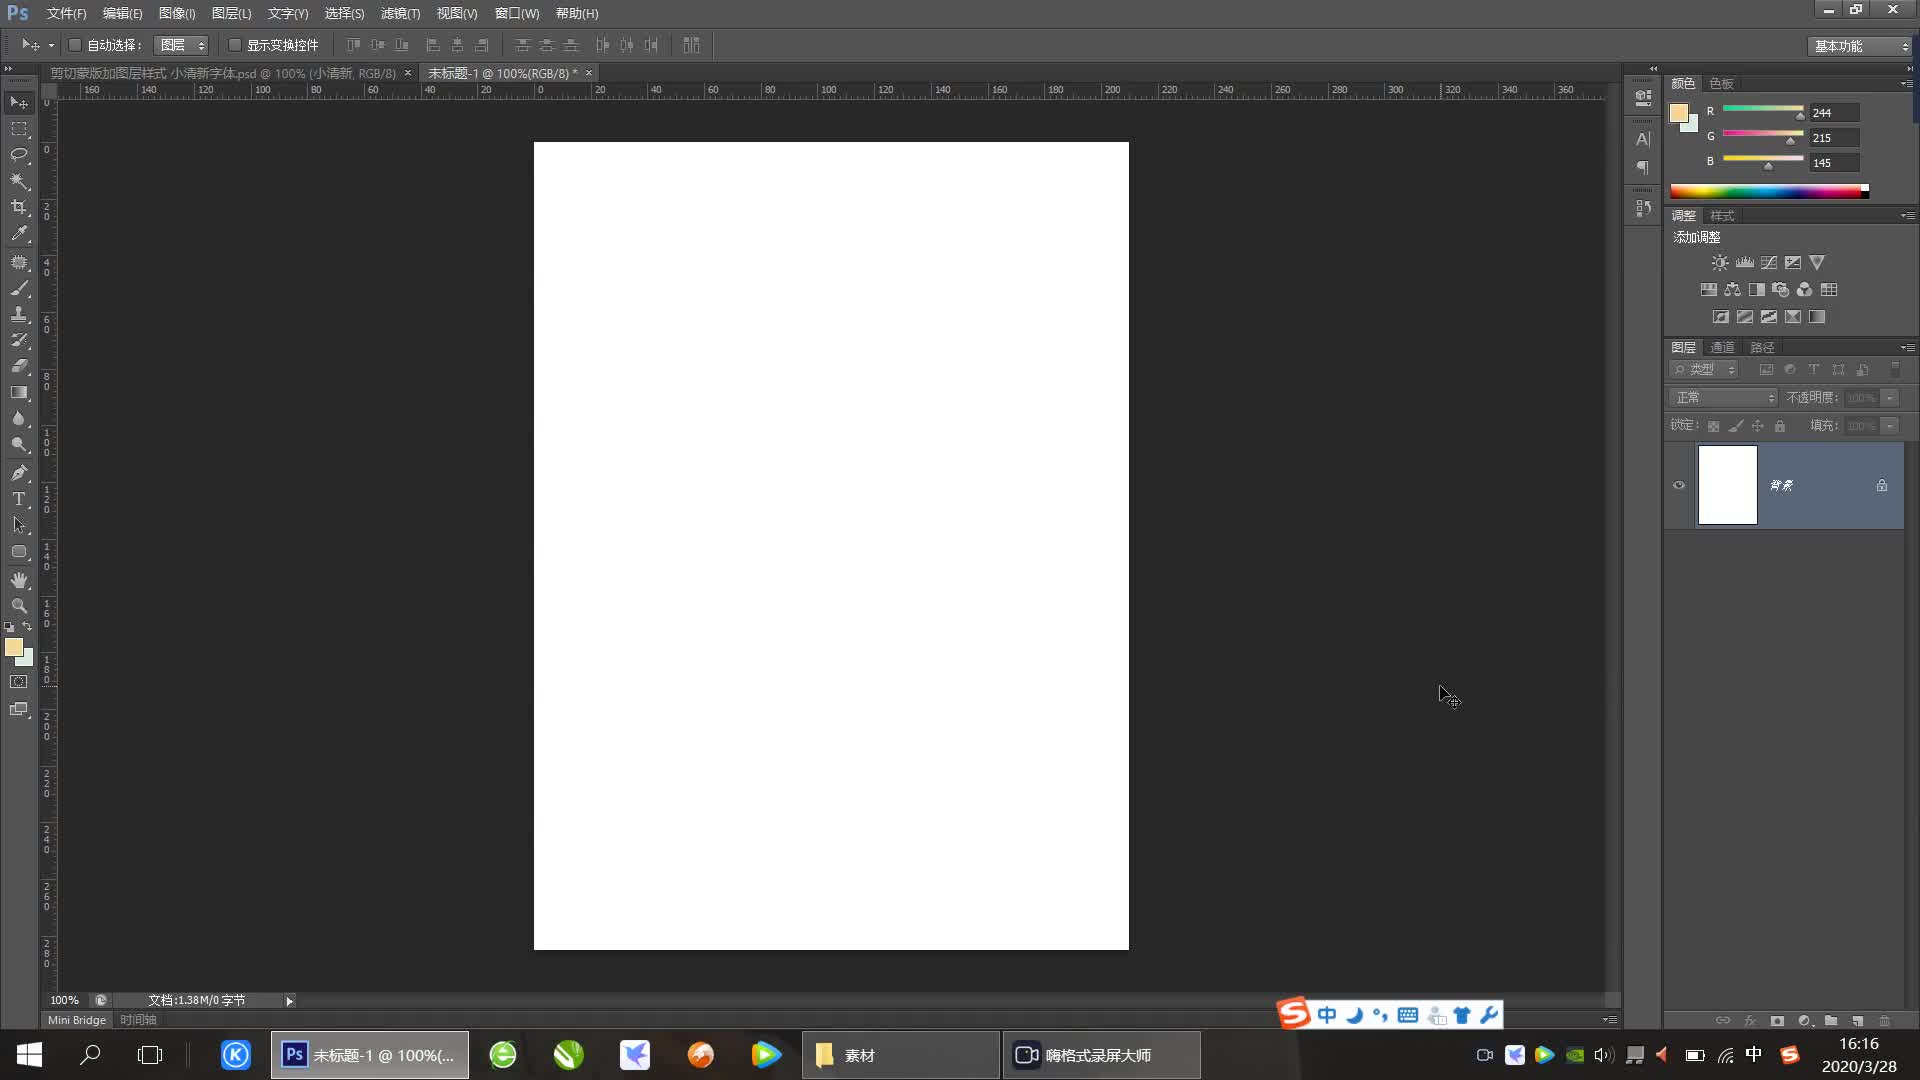Hide the 背景 layer
1920x1080 pixels.
pyautogui.click(x=1679, y=486)
